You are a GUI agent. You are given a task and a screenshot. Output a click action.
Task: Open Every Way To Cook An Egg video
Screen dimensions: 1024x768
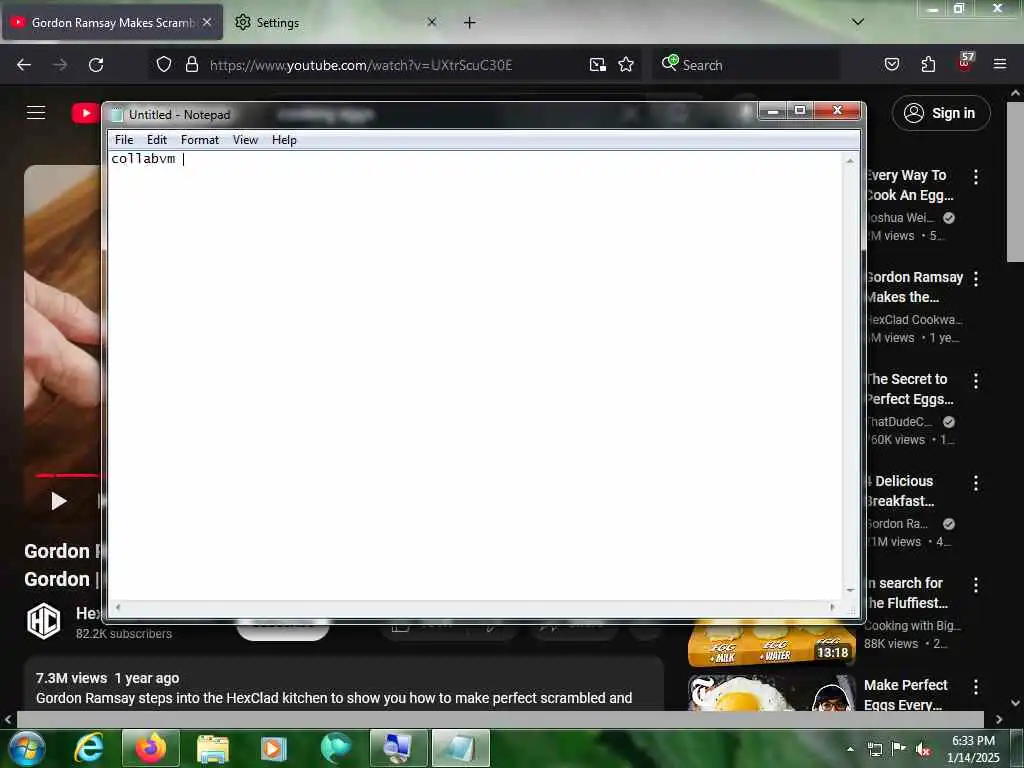tap(910, 185)
